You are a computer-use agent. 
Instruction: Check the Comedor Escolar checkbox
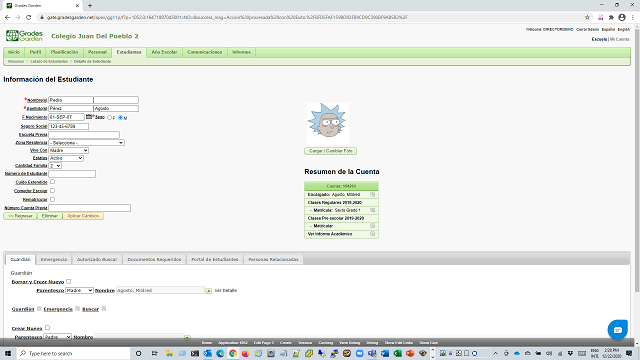point(52,191)
